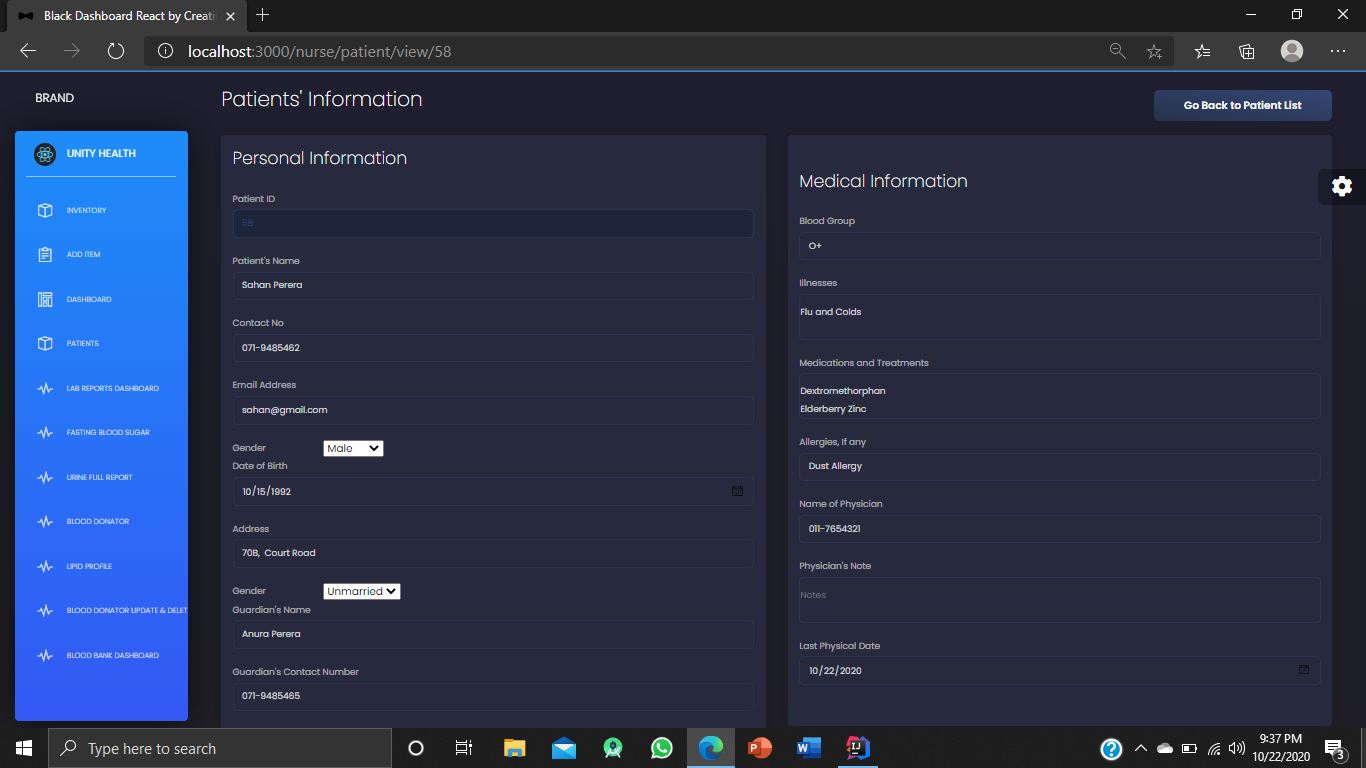The height and width of the screenshot is (768, 1366).
Task: Click the Add Item clipboard icon
Action: (45, 255)
